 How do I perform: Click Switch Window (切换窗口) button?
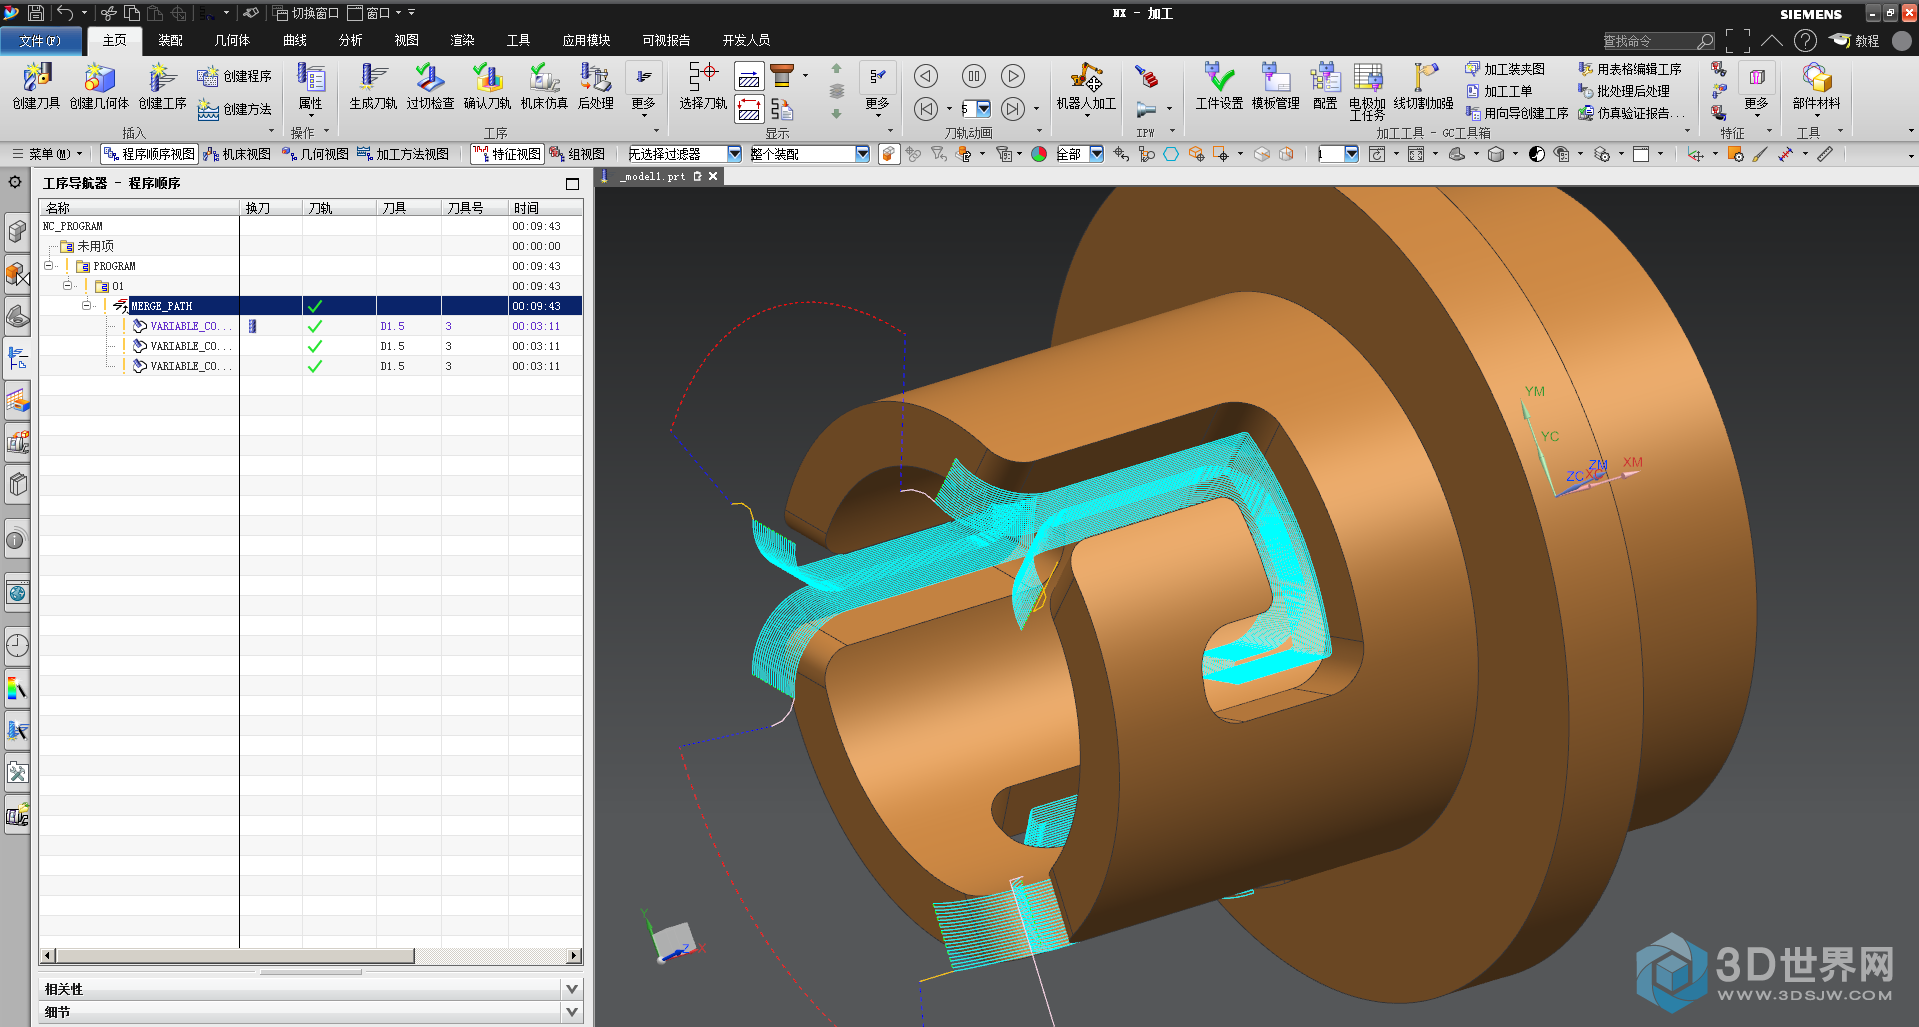pyautogui.click(x=306, y=13)
